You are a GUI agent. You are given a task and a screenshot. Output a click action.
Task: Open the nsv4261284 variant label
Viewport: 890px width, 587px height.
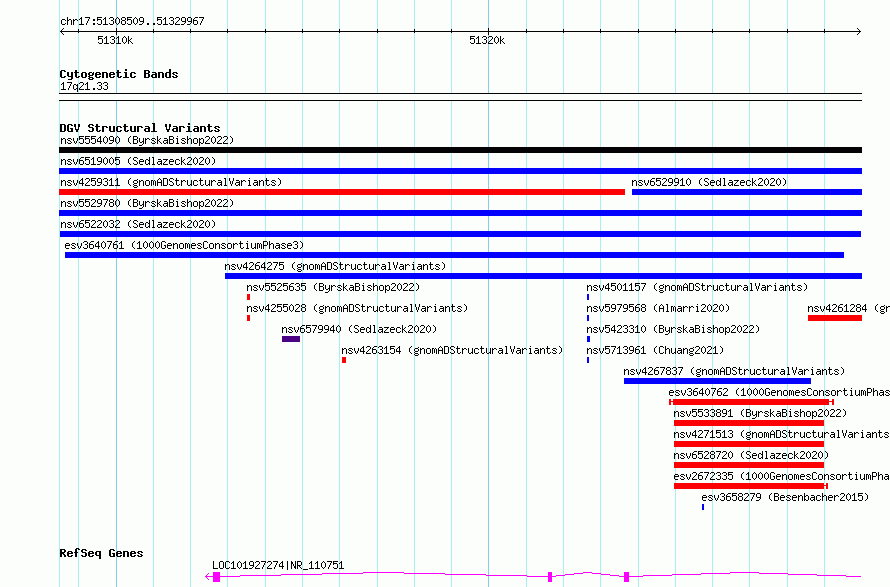(x=849, y=308)
